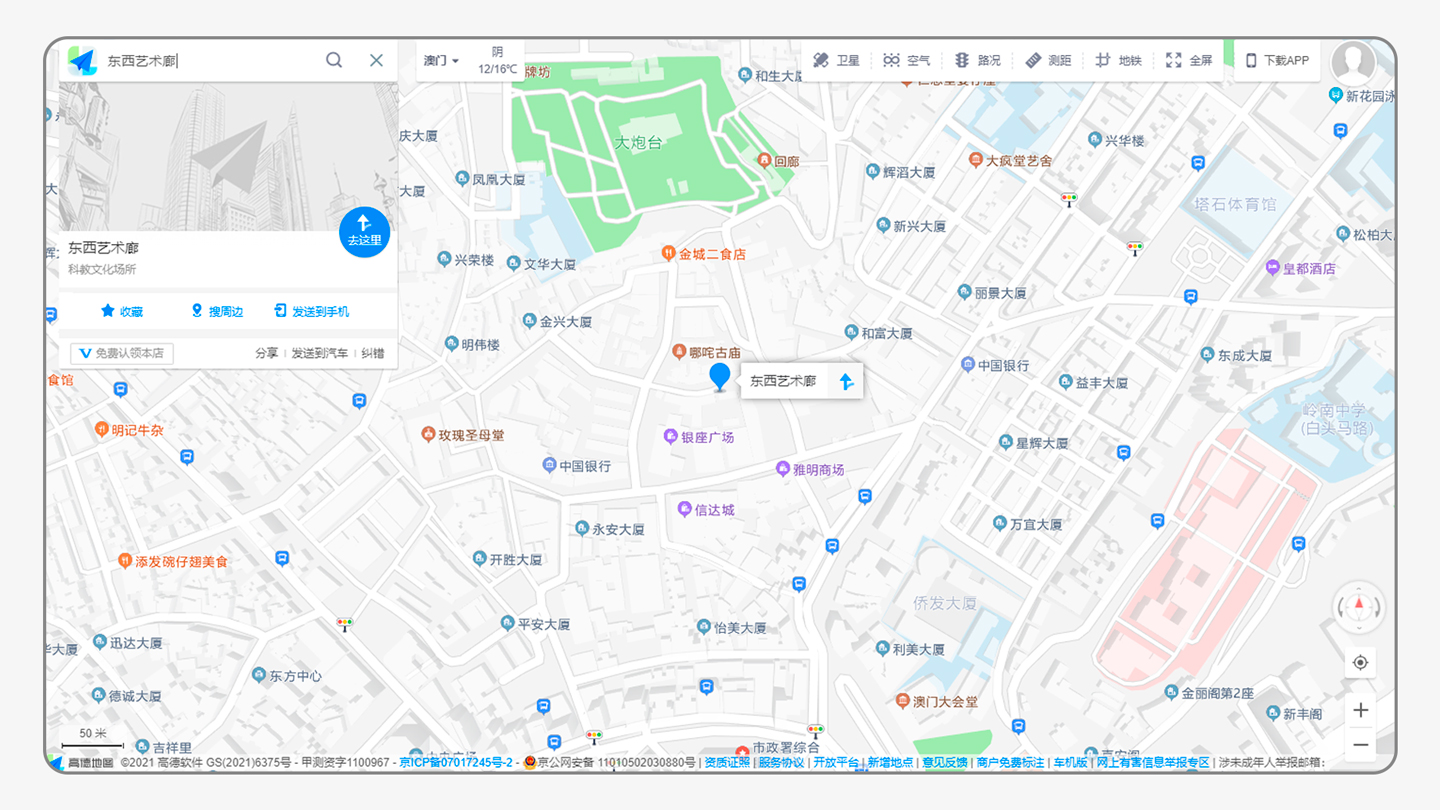This screenshot has width=1440, height=810.
Task: Click the compass rotation control
Action: point(1359,607)
